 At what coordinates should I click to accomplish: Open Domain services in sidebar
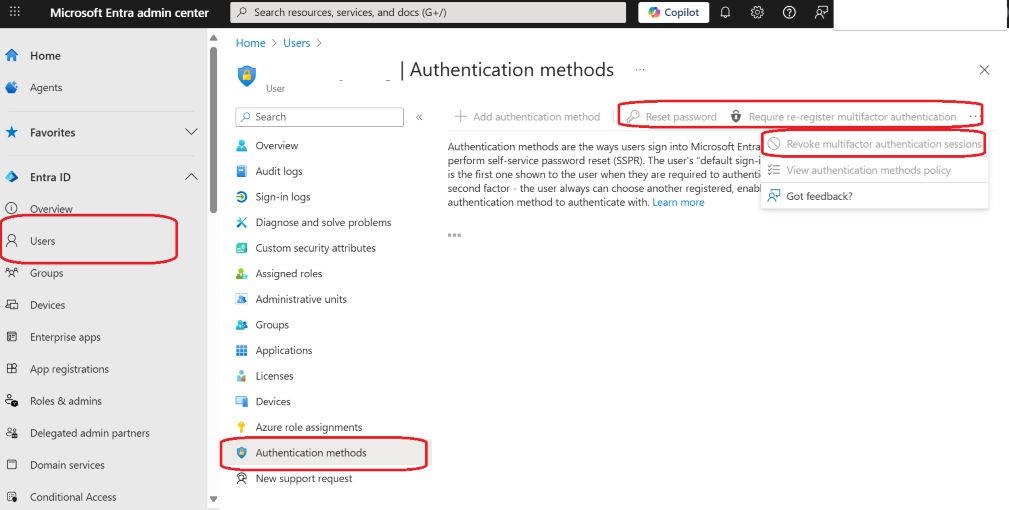pos(67,465)
